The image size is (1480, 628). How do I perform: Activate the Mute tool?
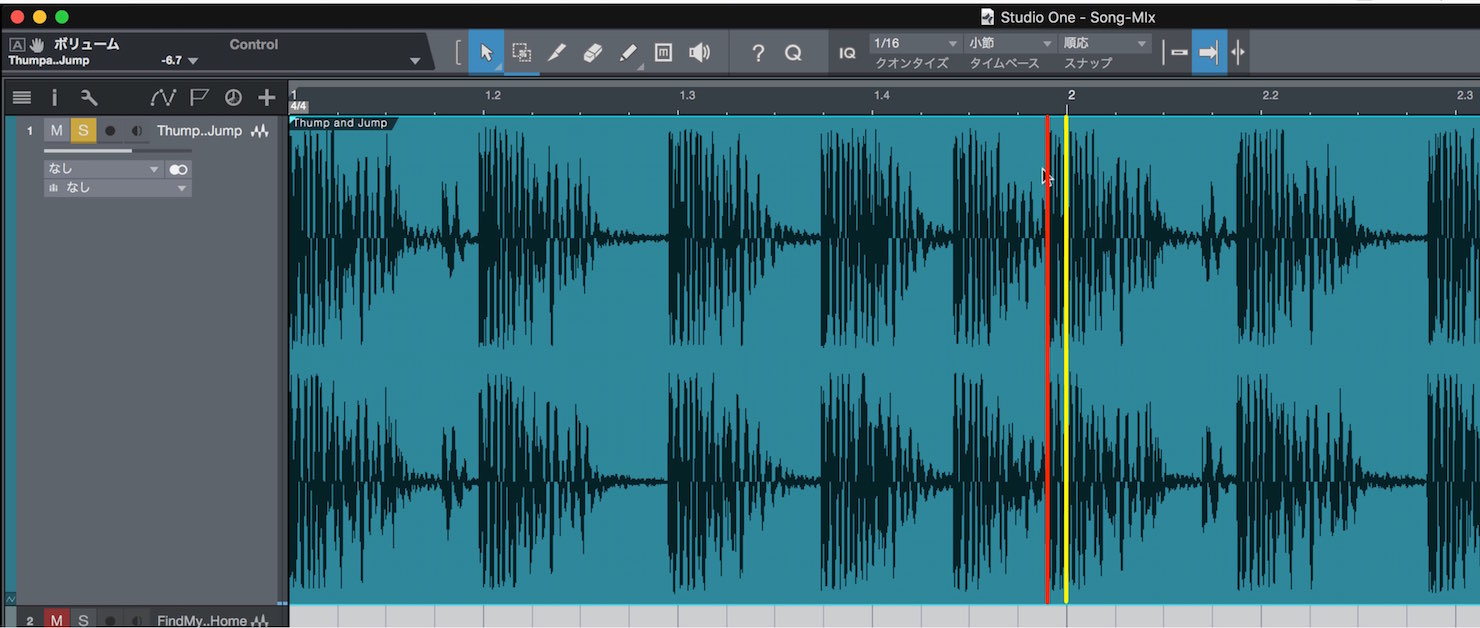coord(663,53)
